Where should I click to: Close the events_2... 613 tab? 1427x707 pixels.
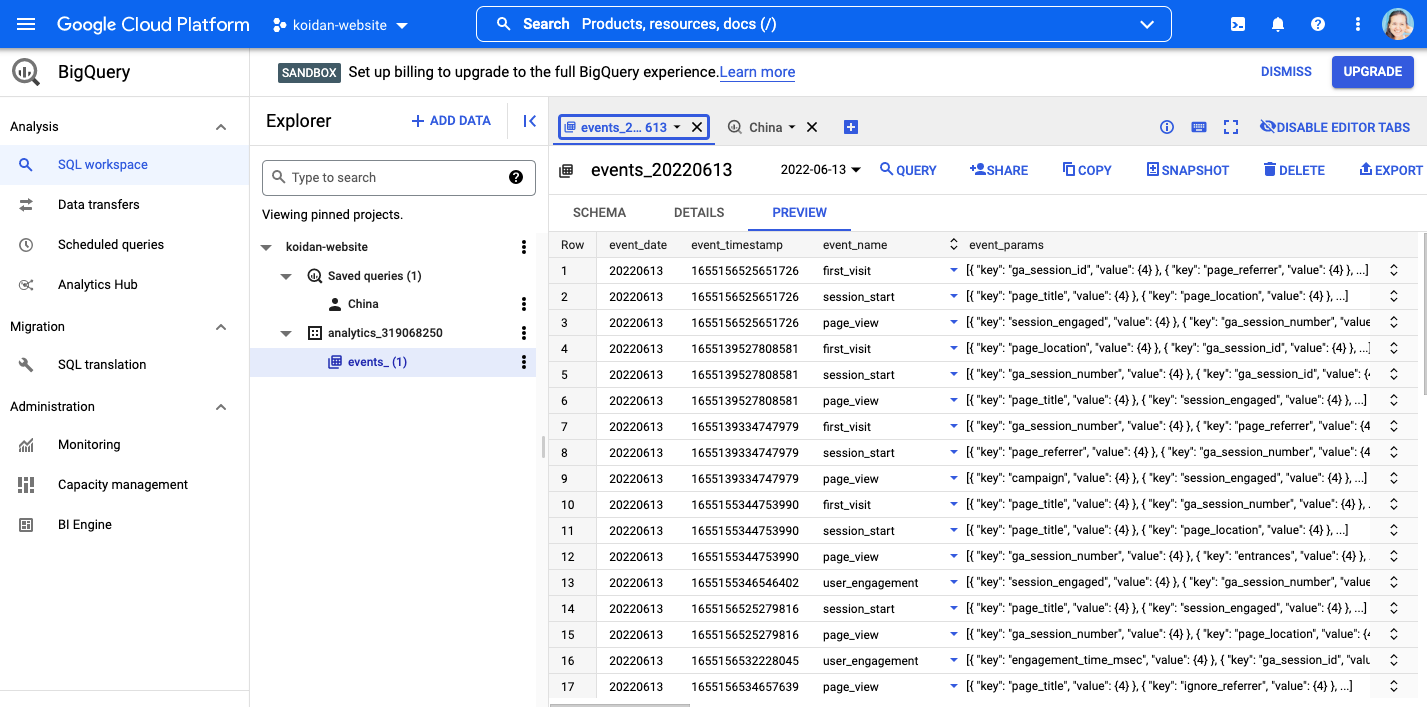tap(697, 127)
